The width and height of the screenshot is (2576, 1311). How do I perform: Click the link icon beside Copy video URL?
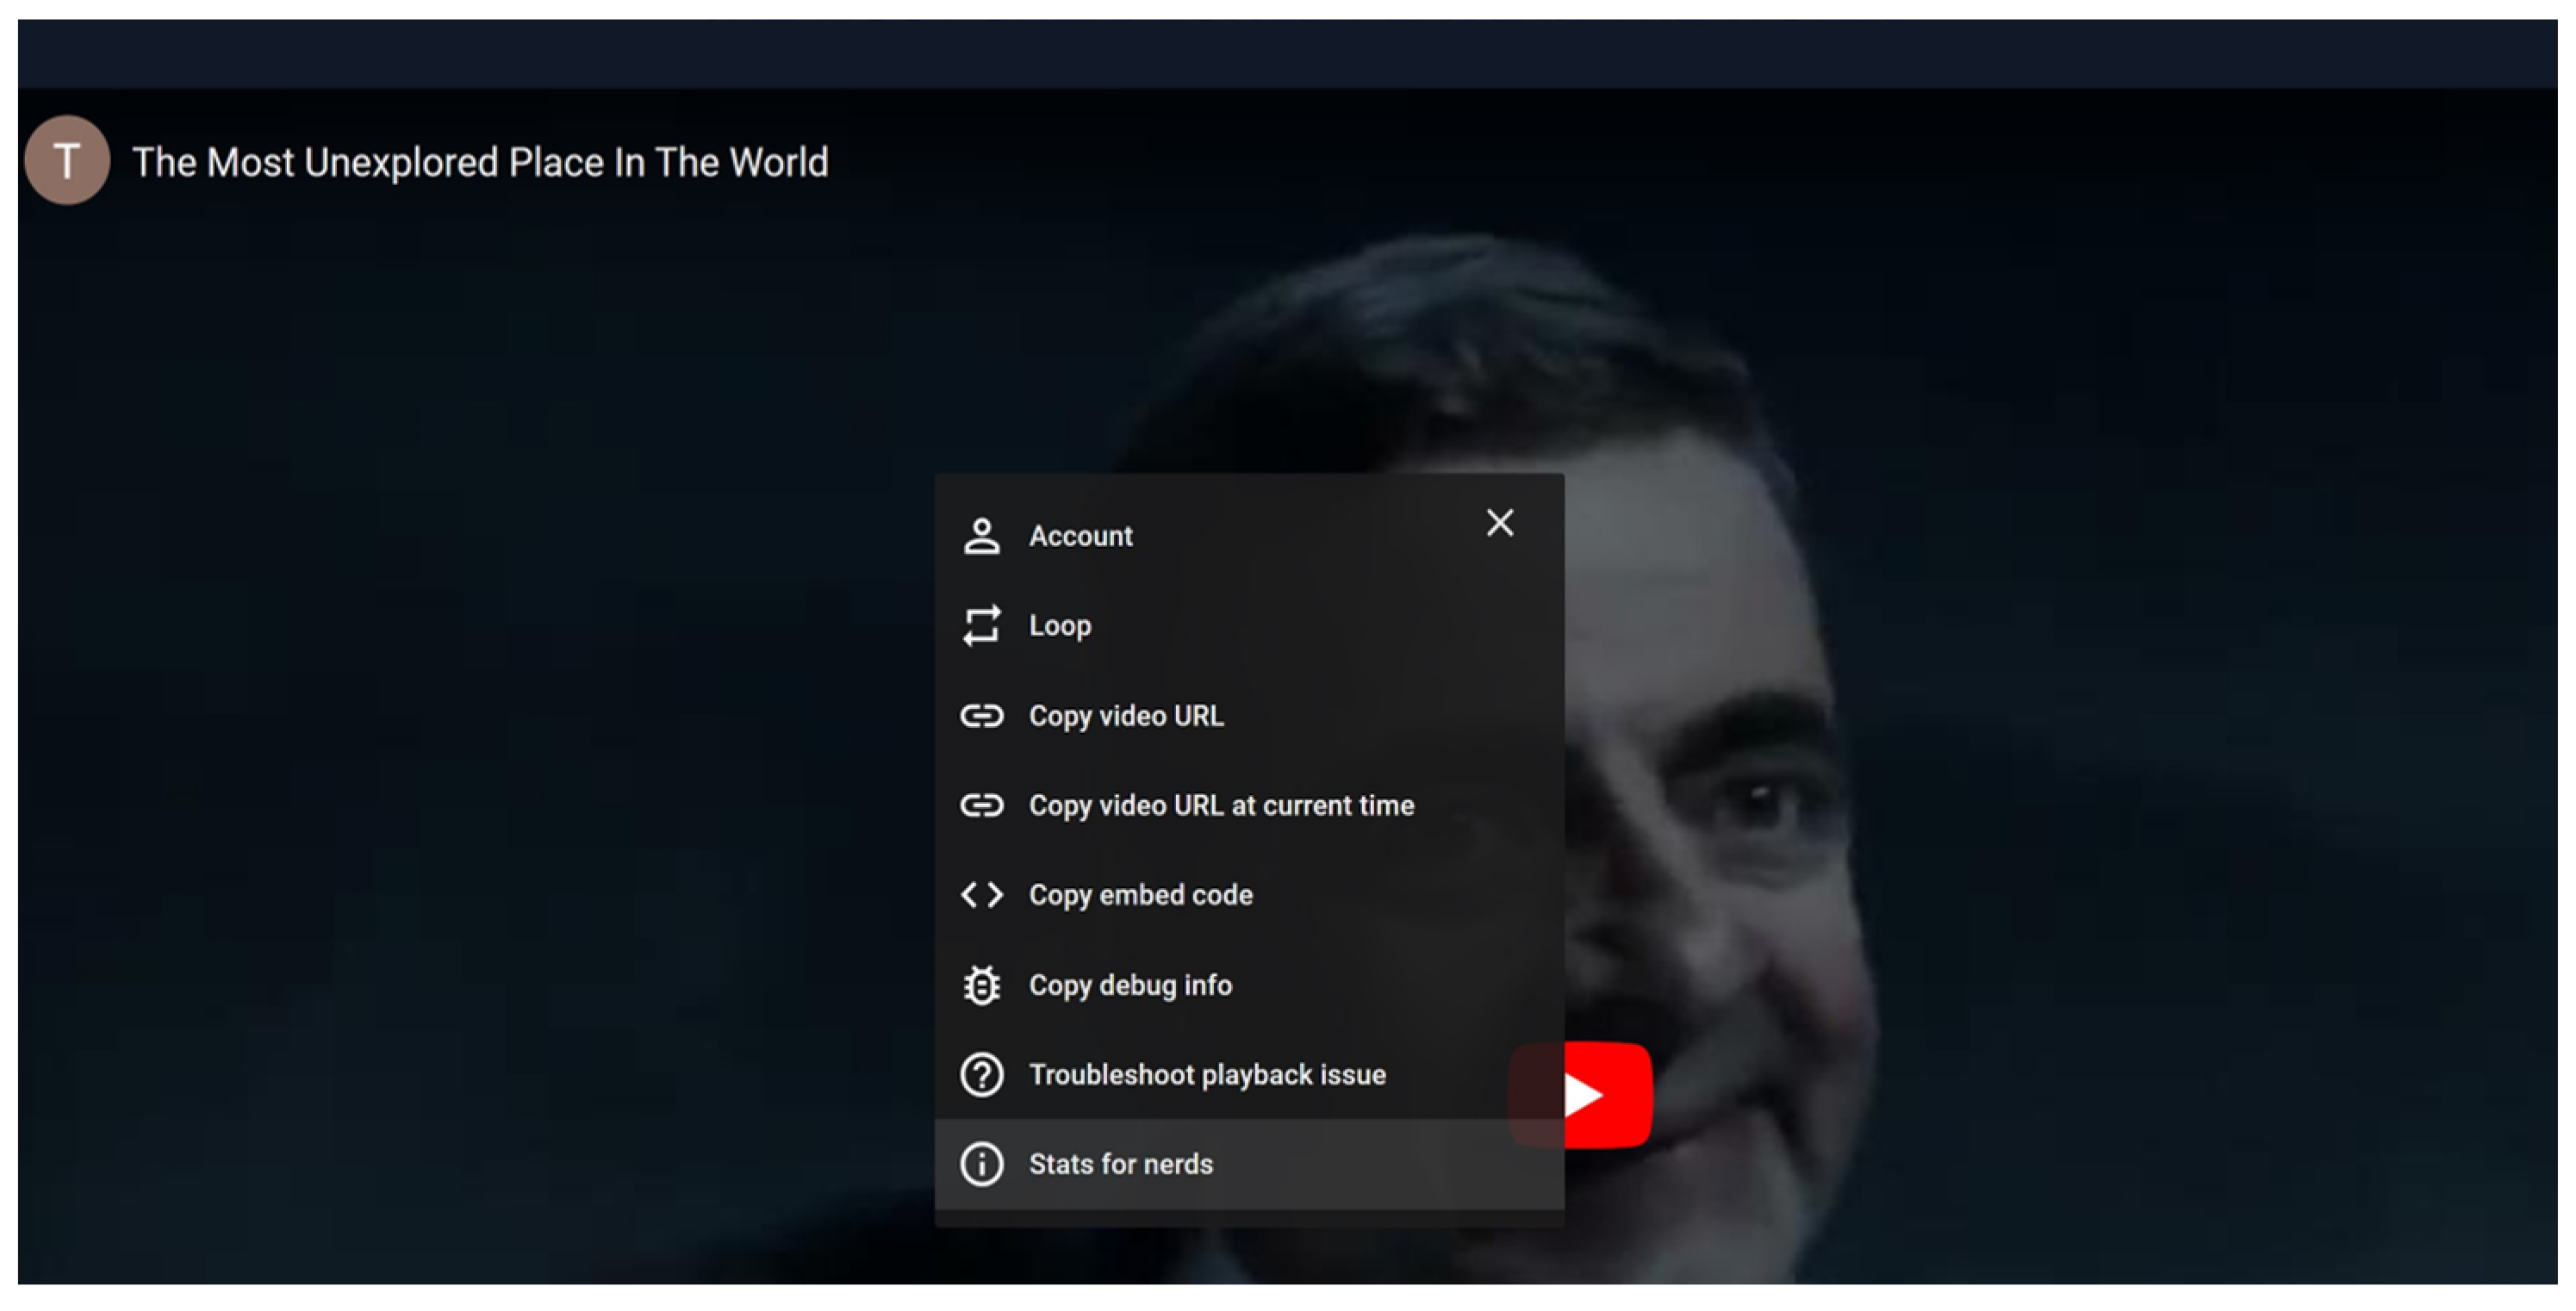pyautogui.click(x=981, y=716)
